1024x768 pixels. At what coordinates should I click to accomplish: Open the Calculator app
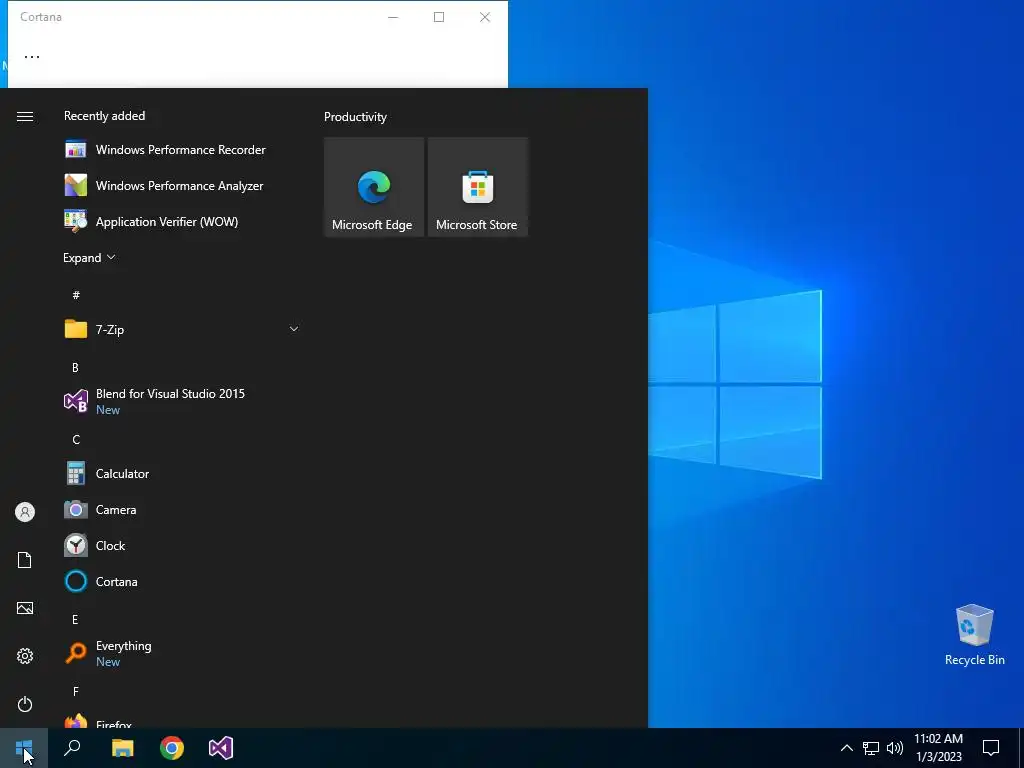(x=182, y=473)
